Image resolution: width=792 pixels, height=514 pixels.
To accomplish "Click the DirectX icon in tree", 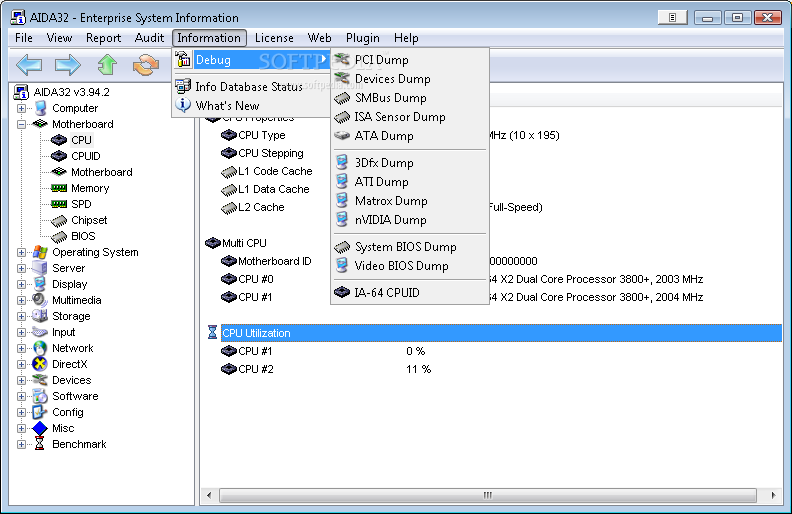I will point(40,364).
